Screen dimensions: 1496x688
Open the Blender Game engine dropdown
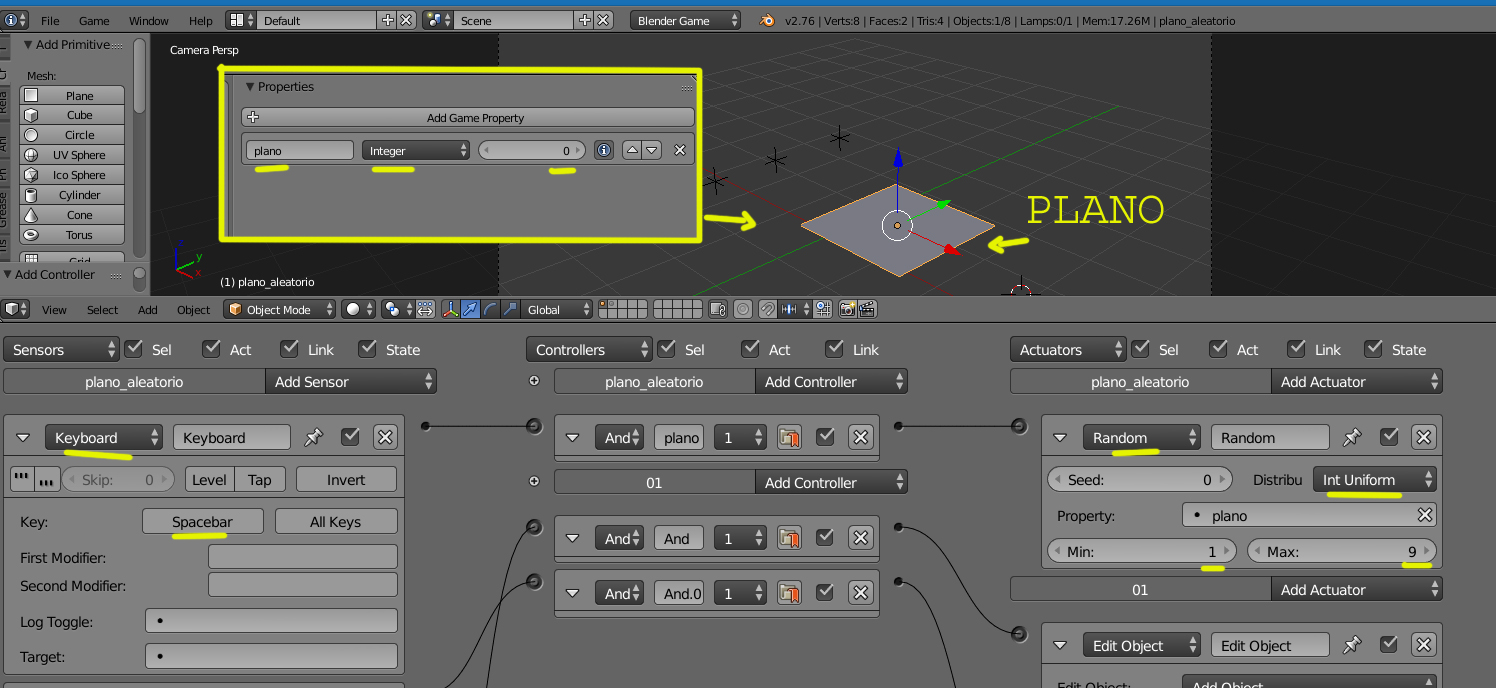686,20
